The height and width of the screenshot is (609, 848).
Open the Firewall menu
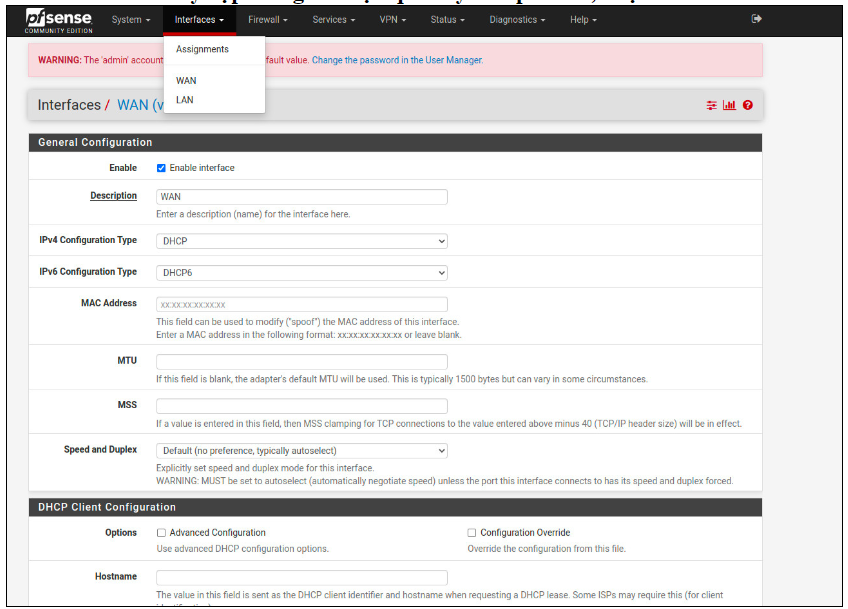(x=267, y=20)
